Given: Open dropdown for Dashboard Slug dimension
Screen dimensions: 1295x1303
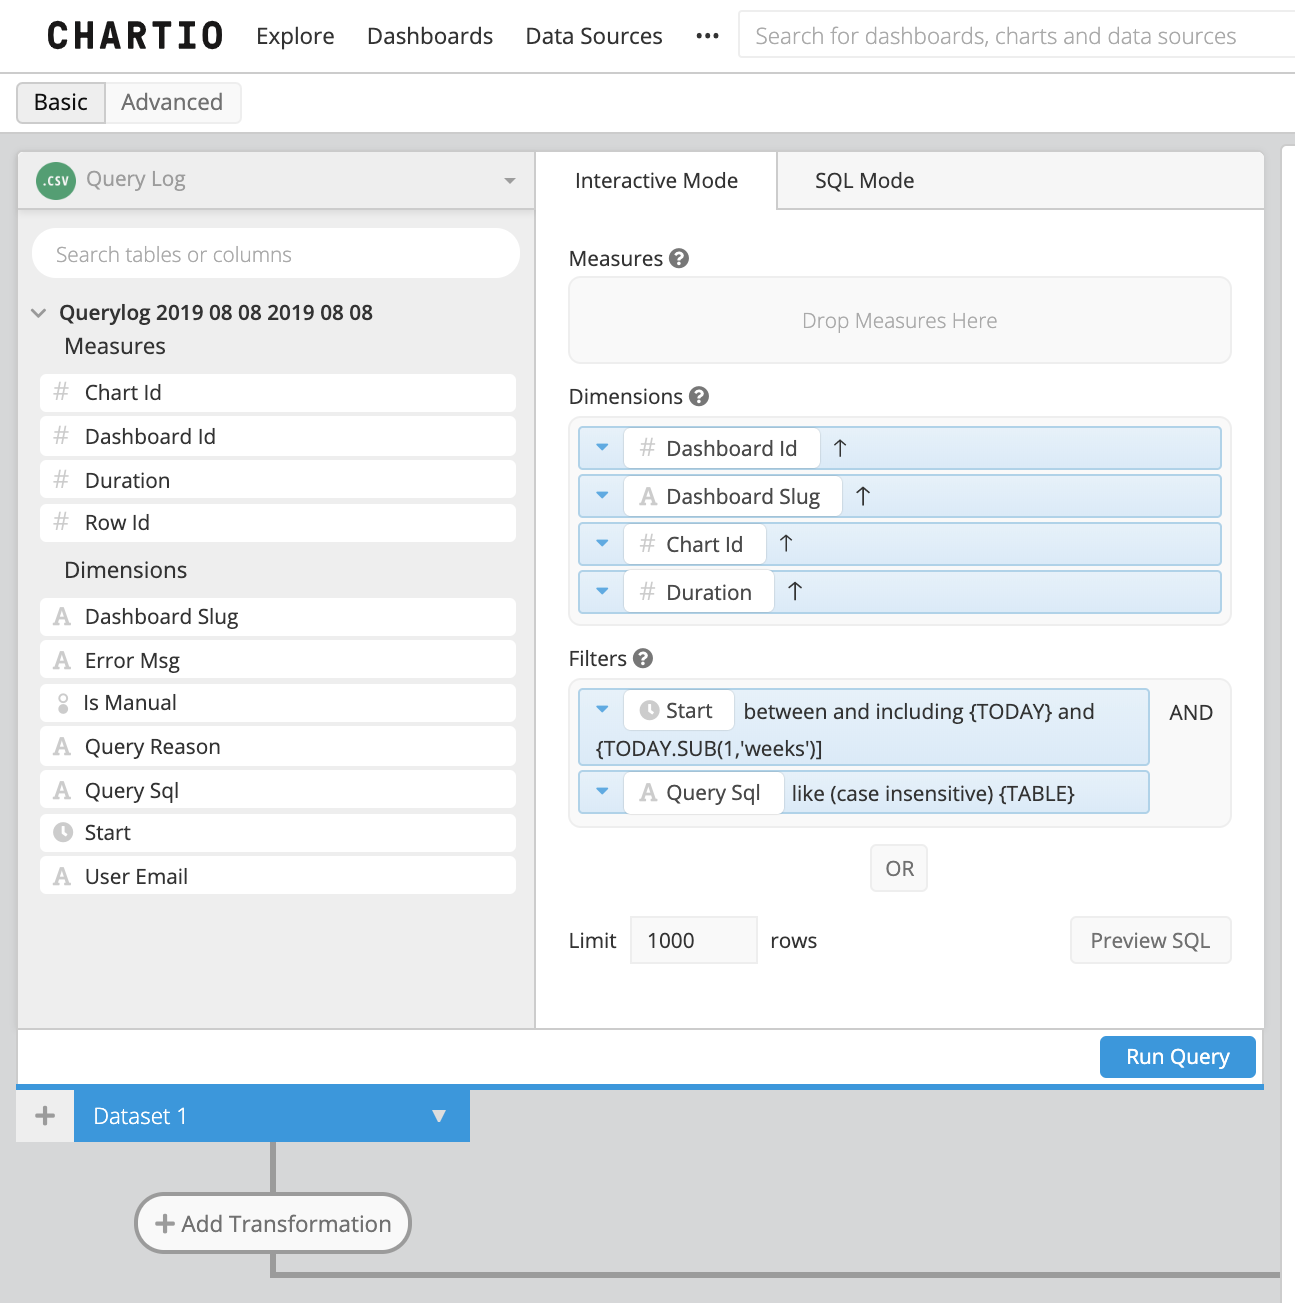Looking at the screenshot, I should pos(602,495).
